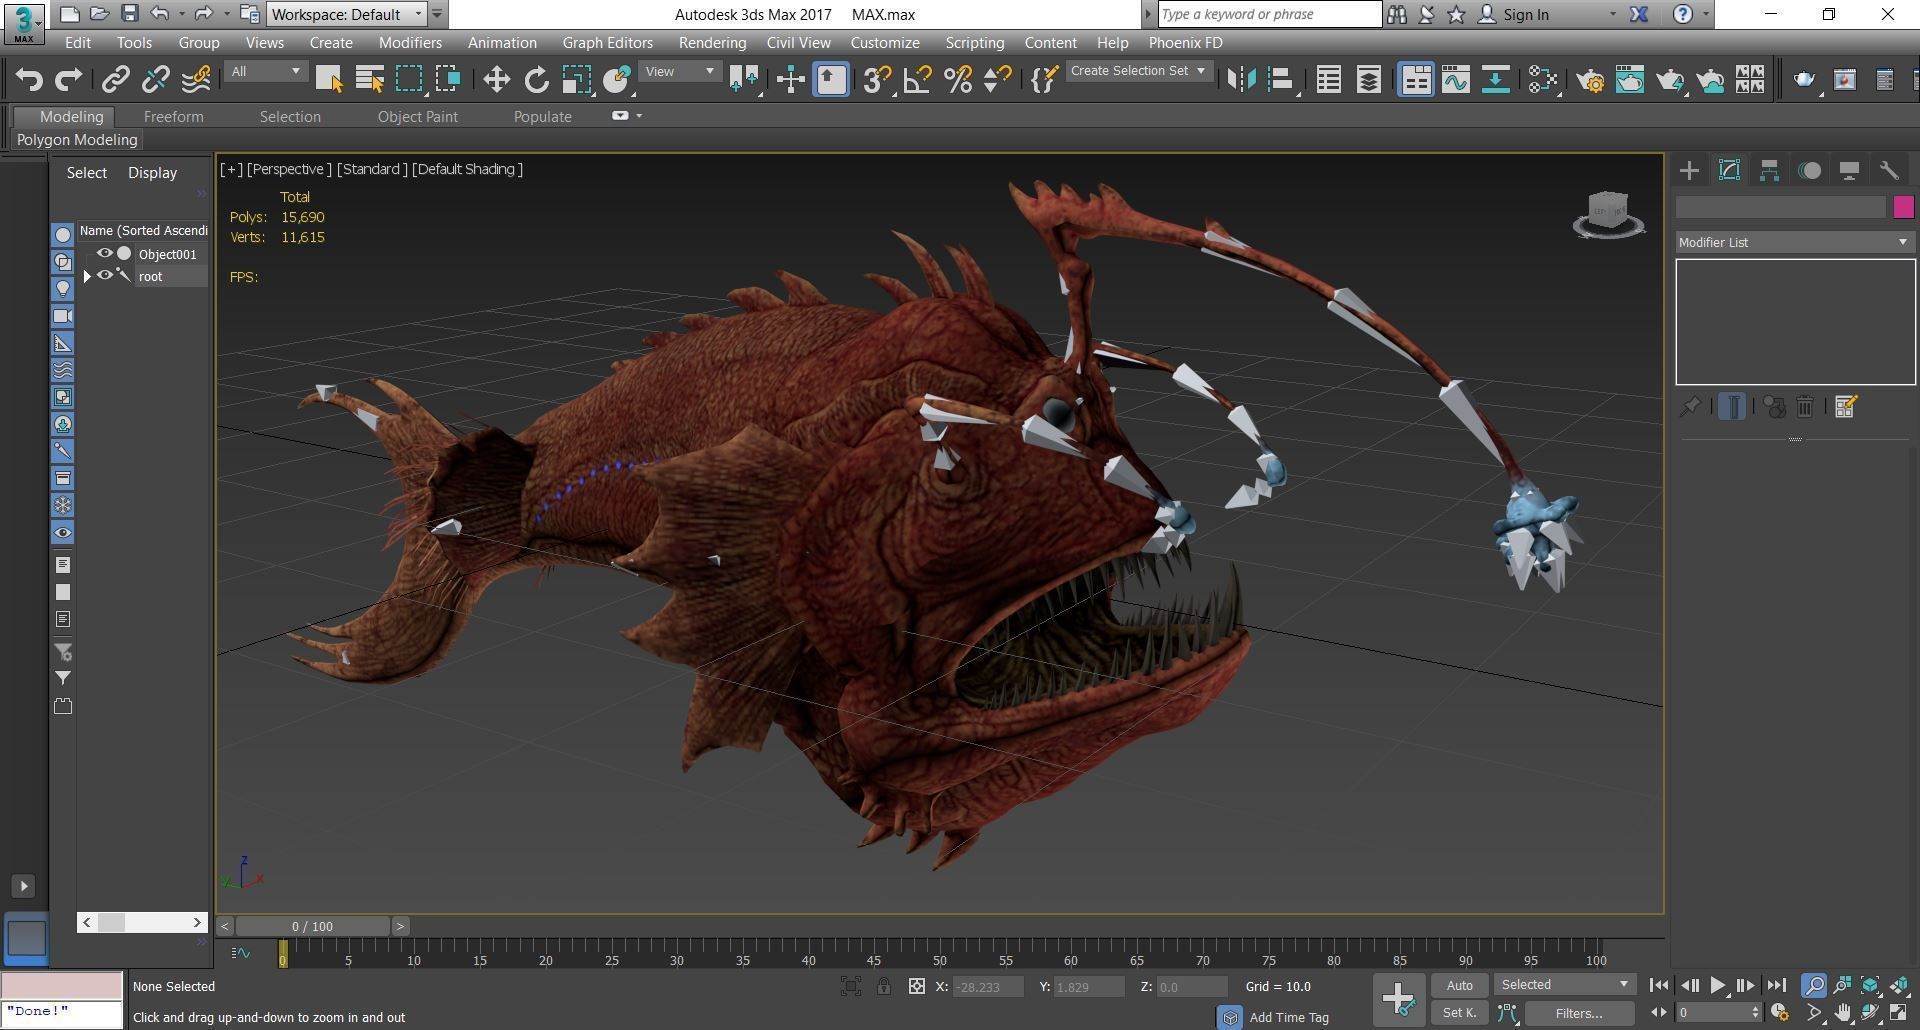Open Select by Name dialog

point(369,80)
